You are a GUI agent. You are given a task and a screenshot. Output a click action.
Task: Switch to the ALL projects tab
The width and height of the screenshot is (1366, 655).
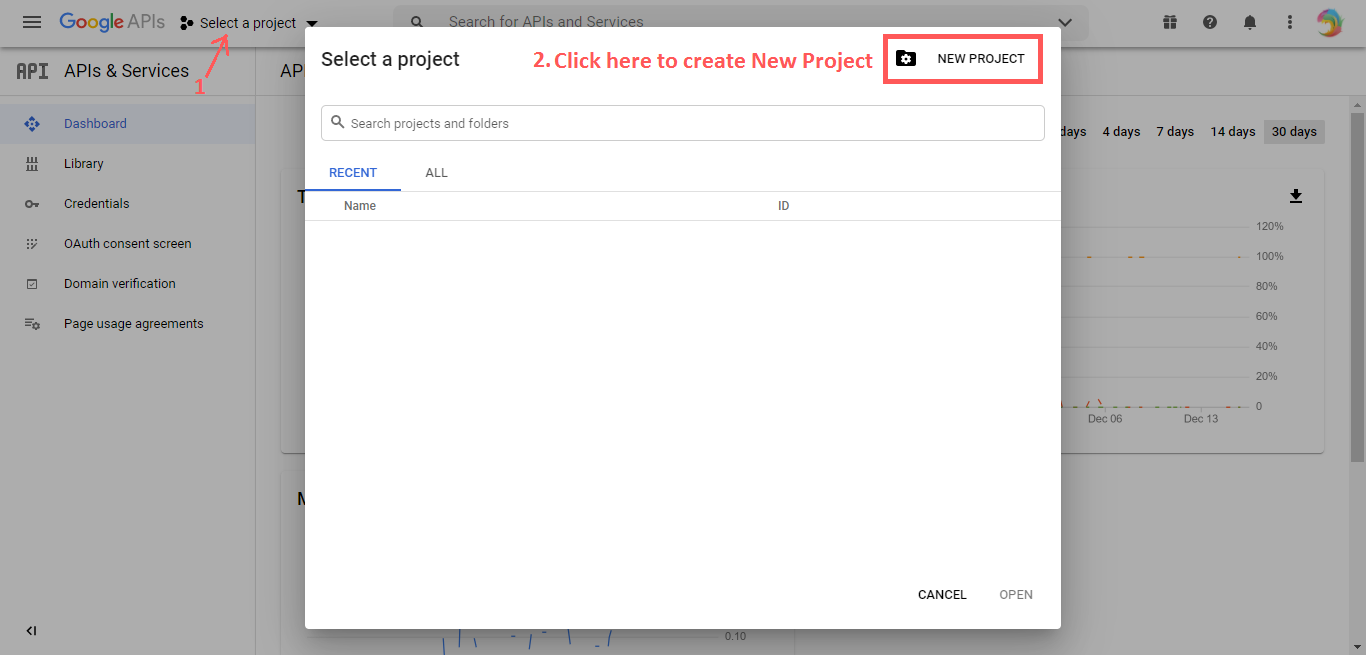click(x=436, y=172)
